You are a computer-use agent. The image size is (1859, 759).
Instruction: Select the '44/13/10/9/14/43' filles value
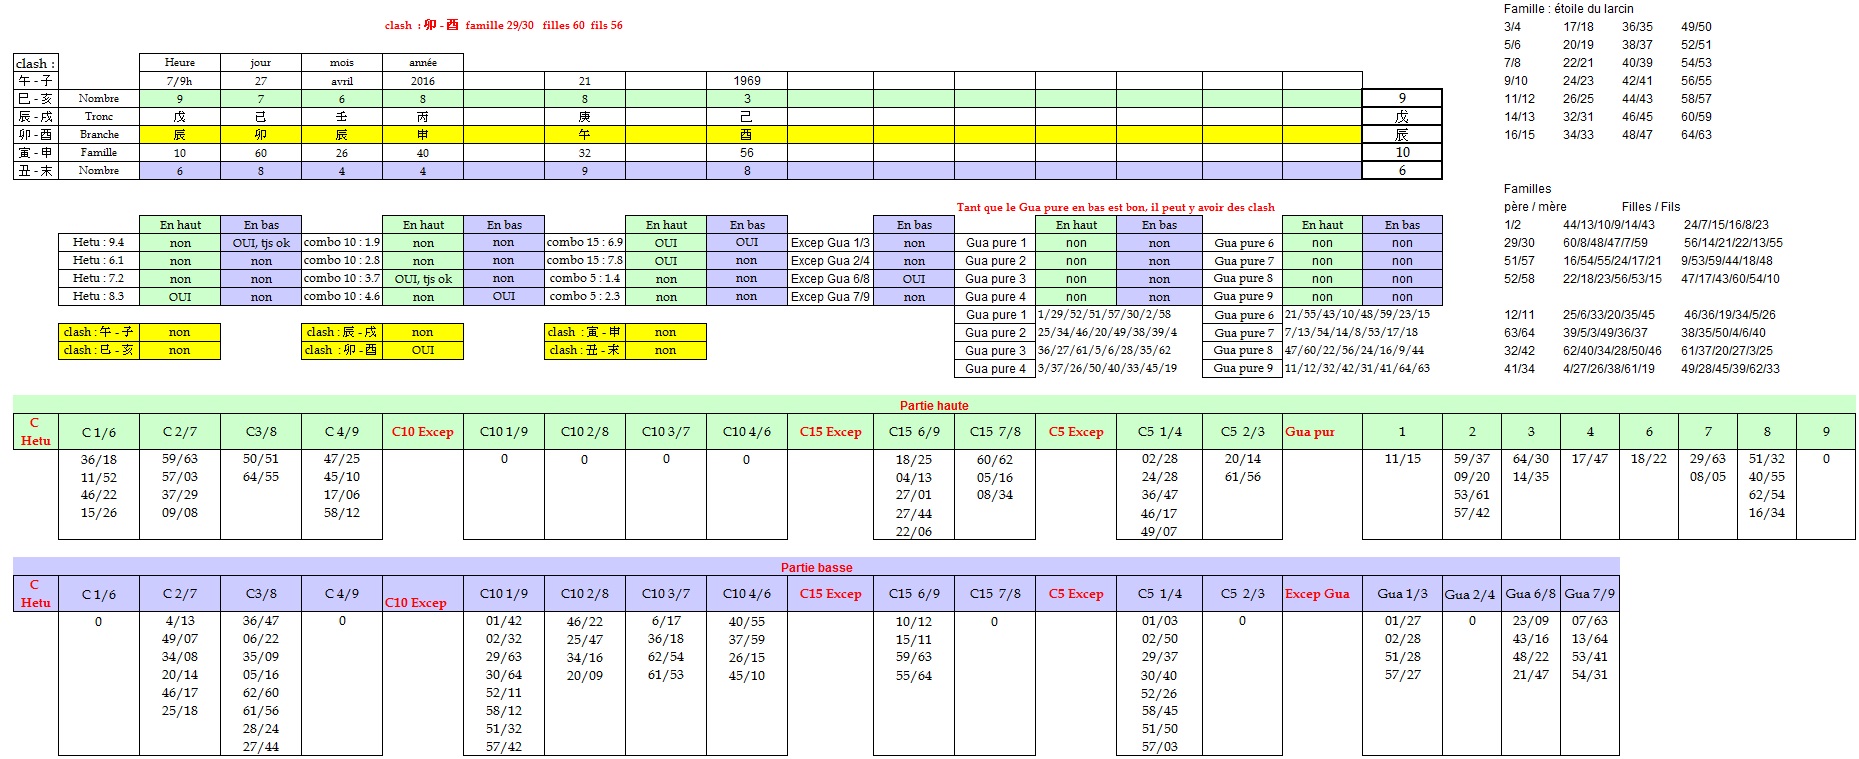tap(1608, 225)
